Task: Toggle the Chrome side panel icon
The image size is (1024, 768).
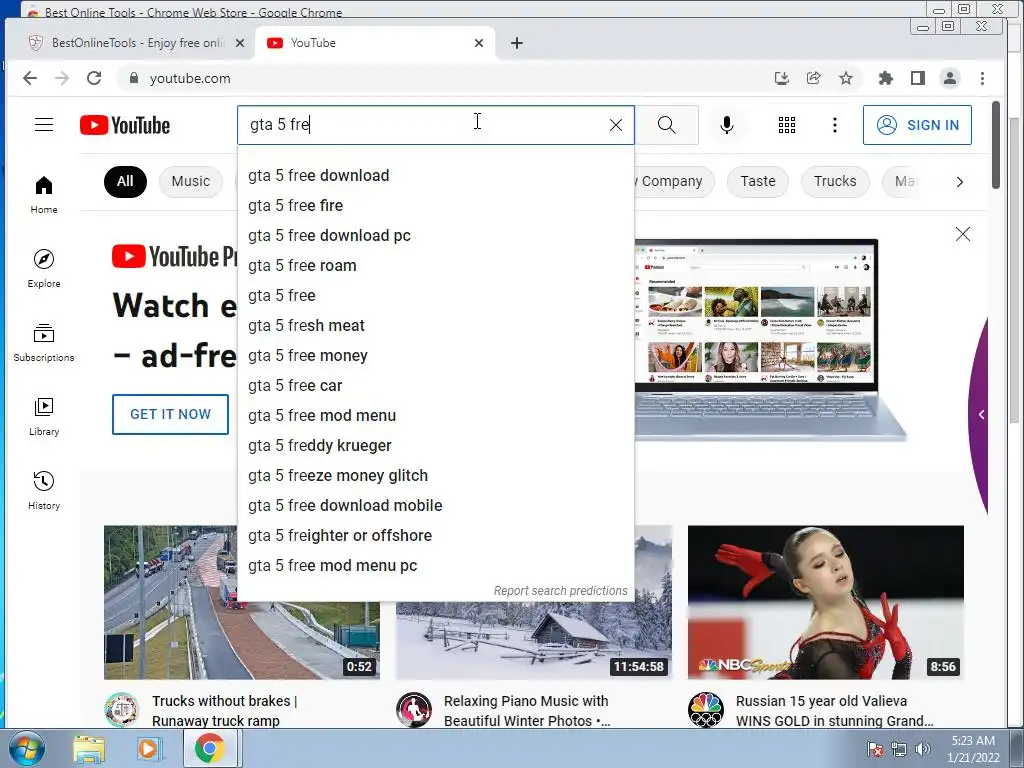Action: pyautogui.click(x=918, y=78)
